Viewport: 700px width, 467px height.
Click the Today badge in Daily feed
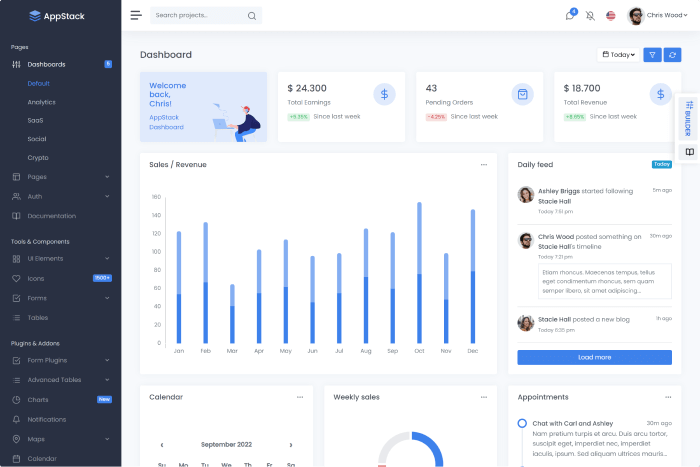(662, 164)
